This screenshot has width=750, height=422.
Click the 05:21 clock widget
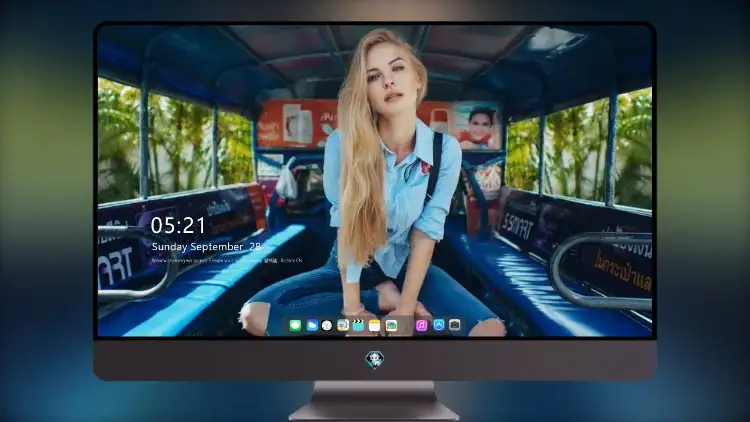[178, 225]
